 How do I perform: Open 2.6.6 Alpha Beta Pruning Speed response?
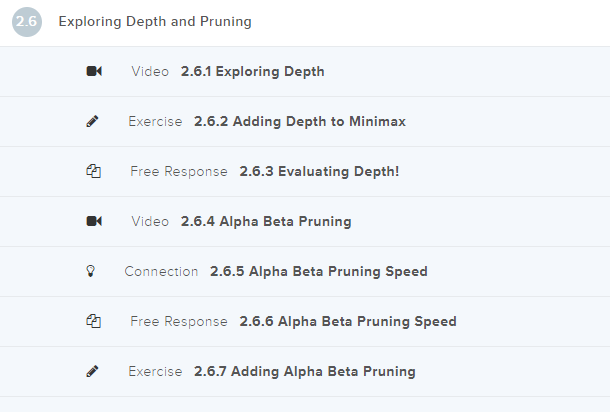(348, 322)
